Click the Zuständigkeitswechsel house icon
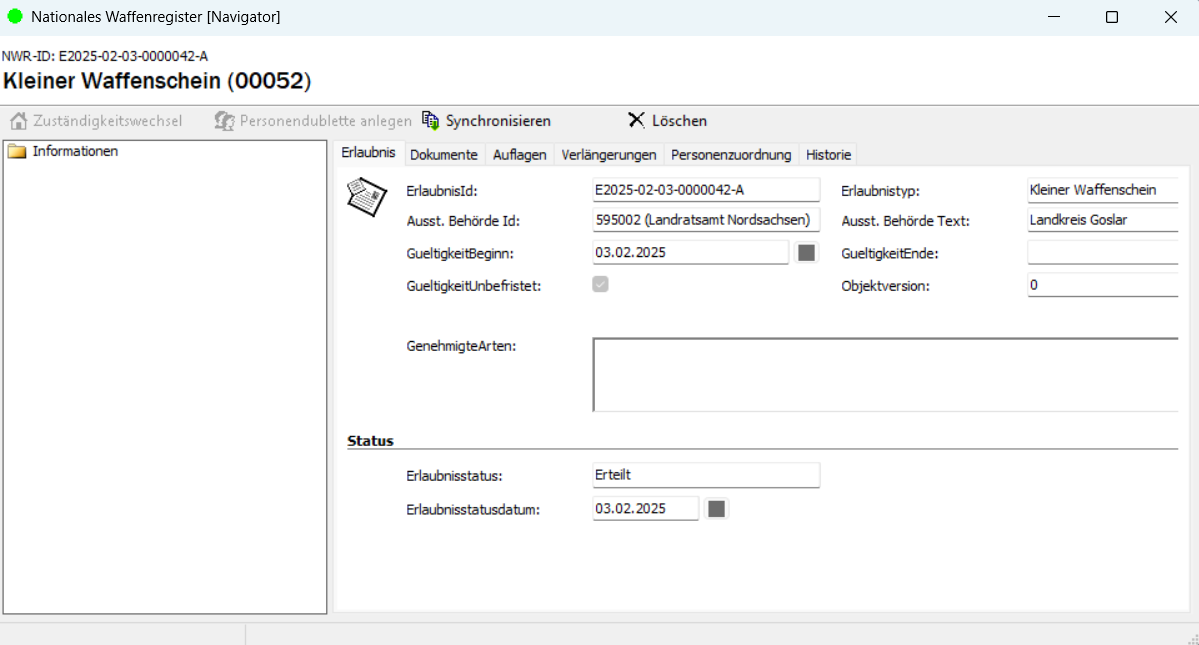 [18, 121]
